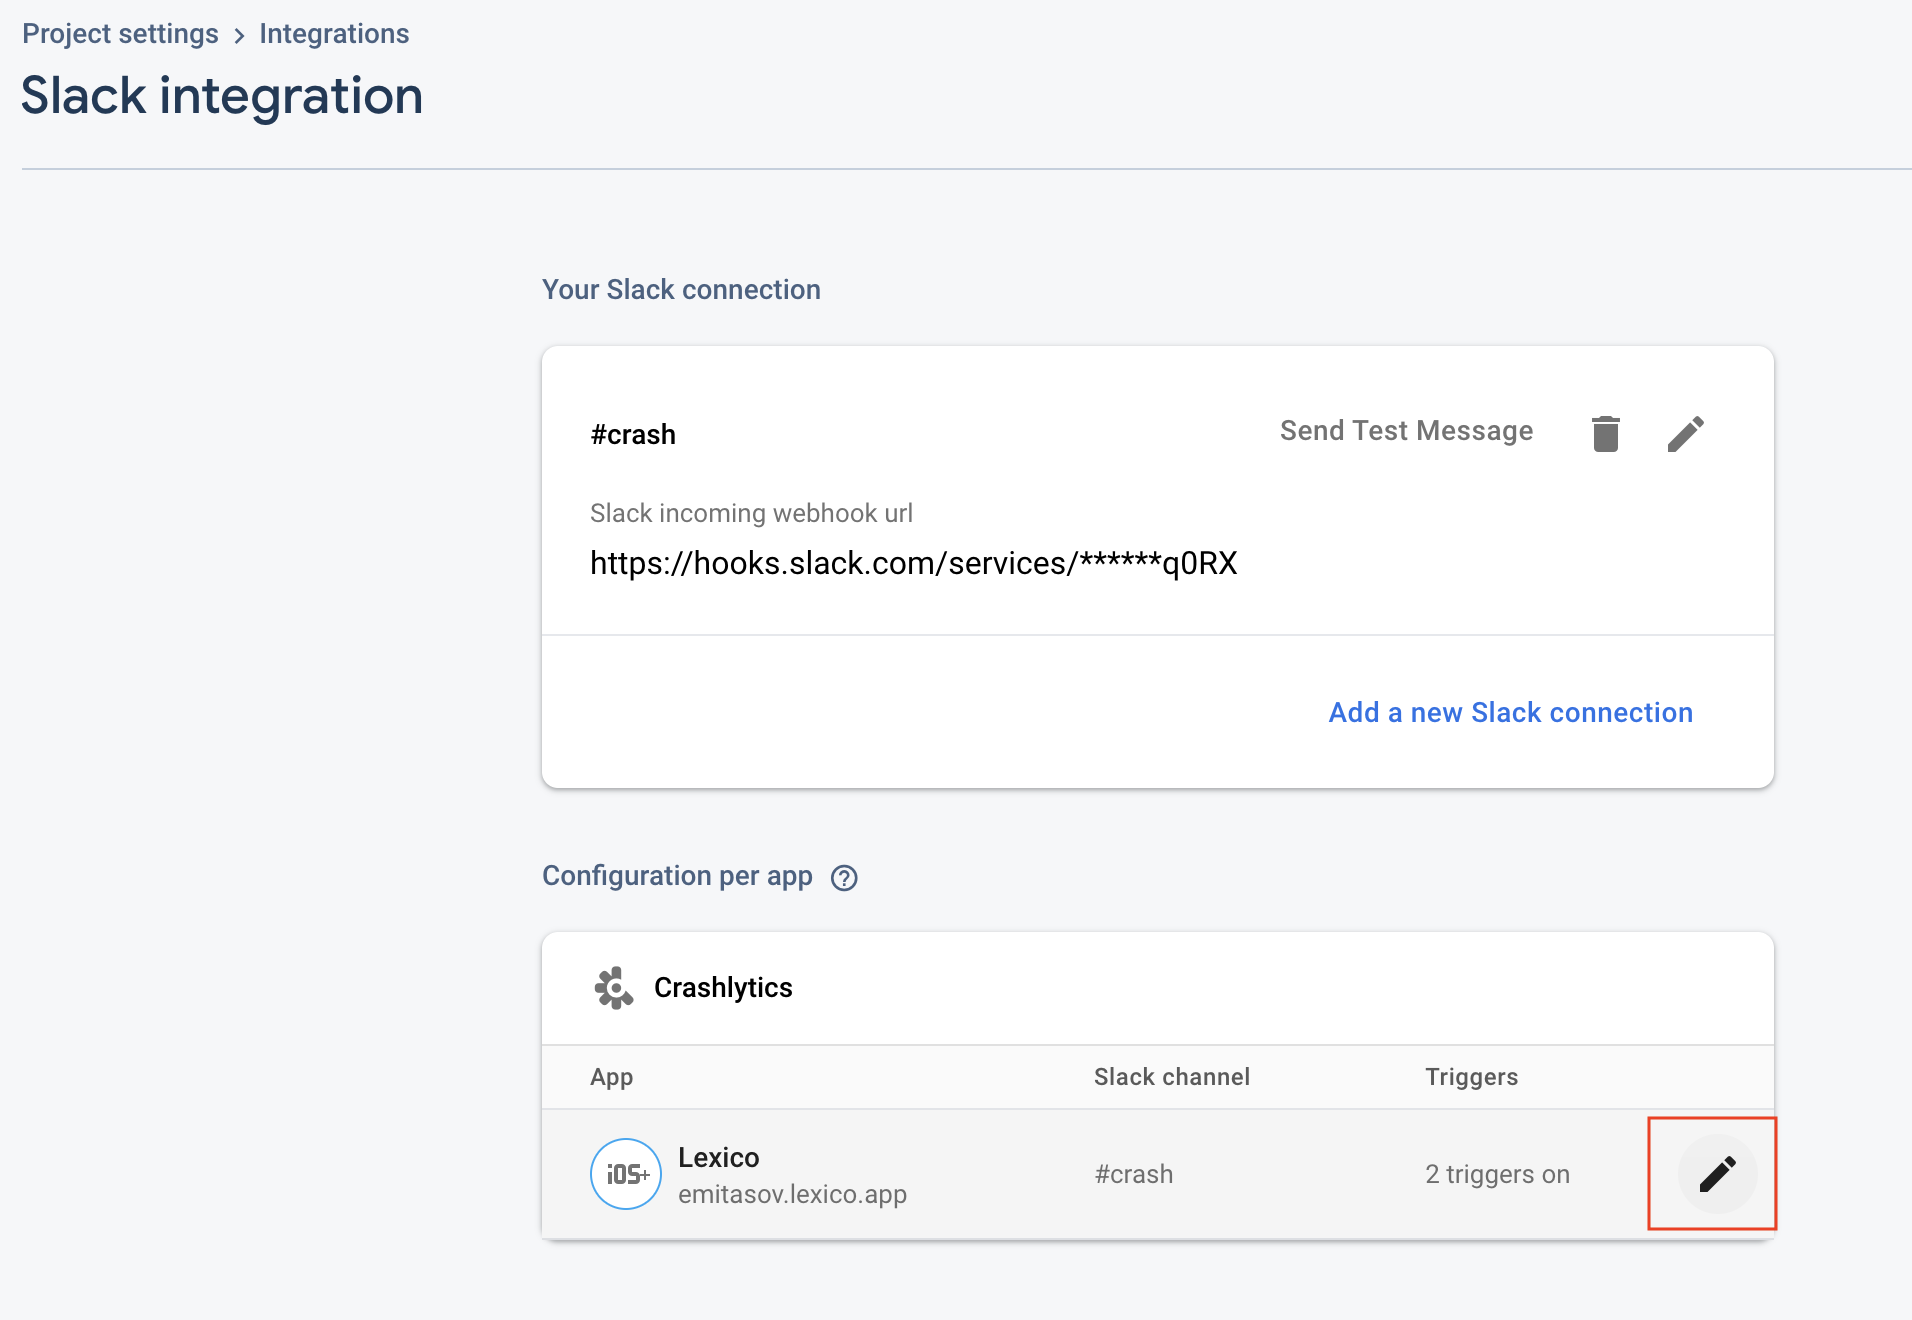Delete the #crash Slack connection via trash icon
Image resolution: width=1912 pixels, height=1320 pixels.
[1605, 434]
